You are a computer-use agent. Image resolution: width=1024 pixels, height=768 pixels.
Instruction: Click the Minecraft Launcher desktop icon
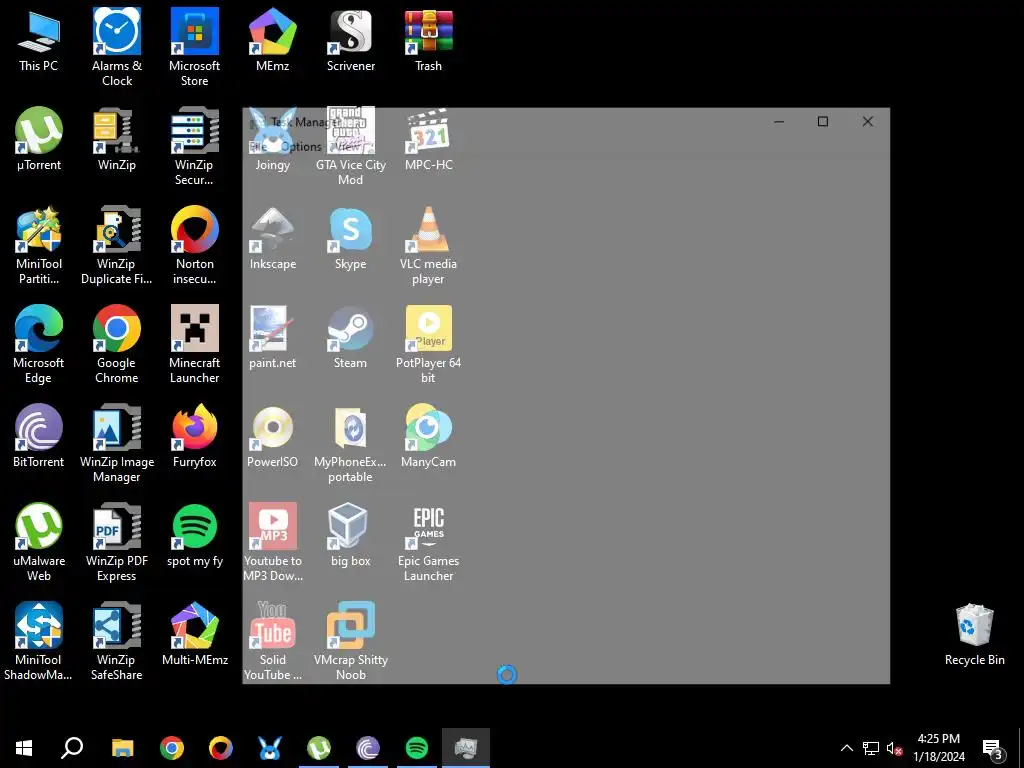[x=195, y=344]
